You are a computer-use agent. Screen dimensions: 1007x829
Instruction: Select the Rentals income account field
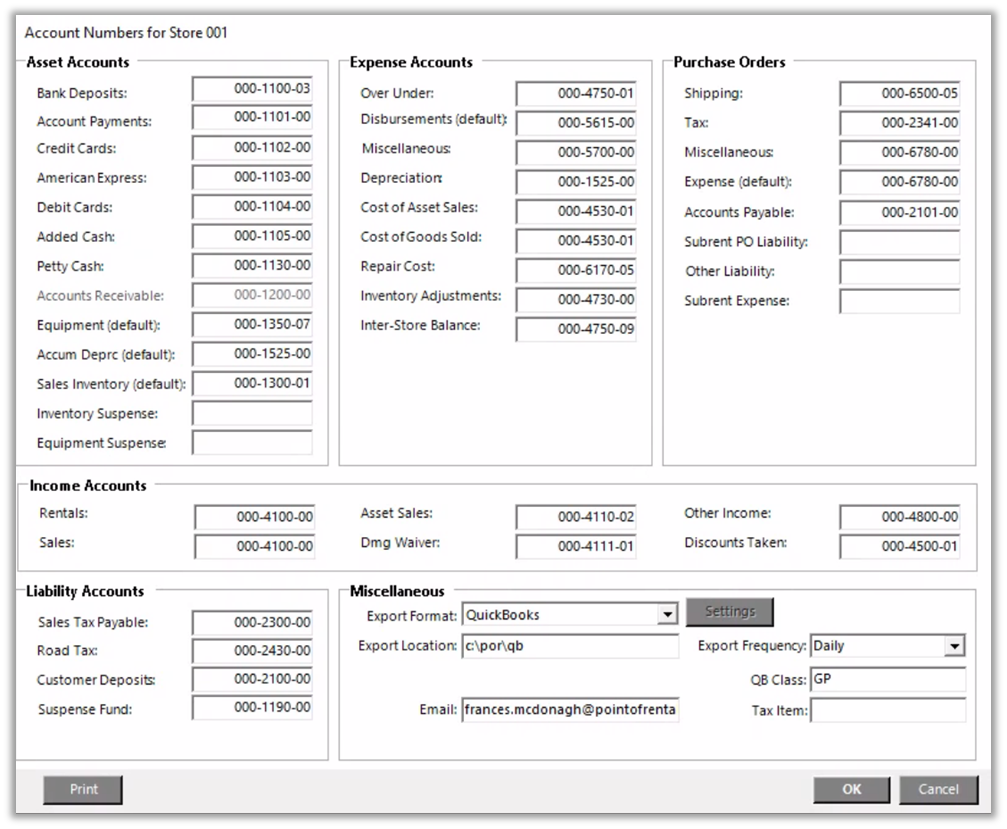(x=254, y=517)
